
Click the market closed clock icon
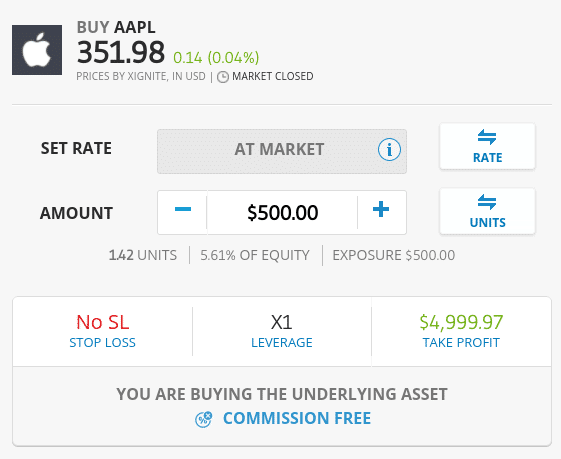tap(223, 77)
